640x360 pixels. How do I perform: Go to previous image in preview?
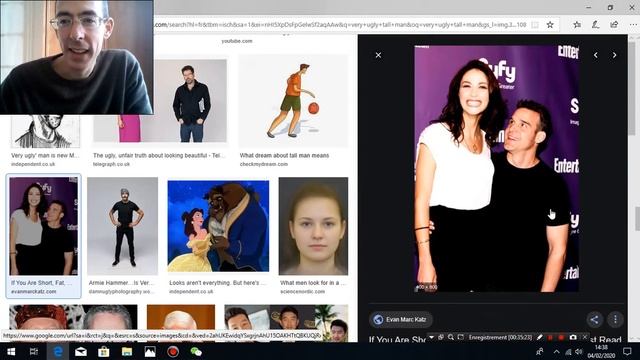click(596, 55)
